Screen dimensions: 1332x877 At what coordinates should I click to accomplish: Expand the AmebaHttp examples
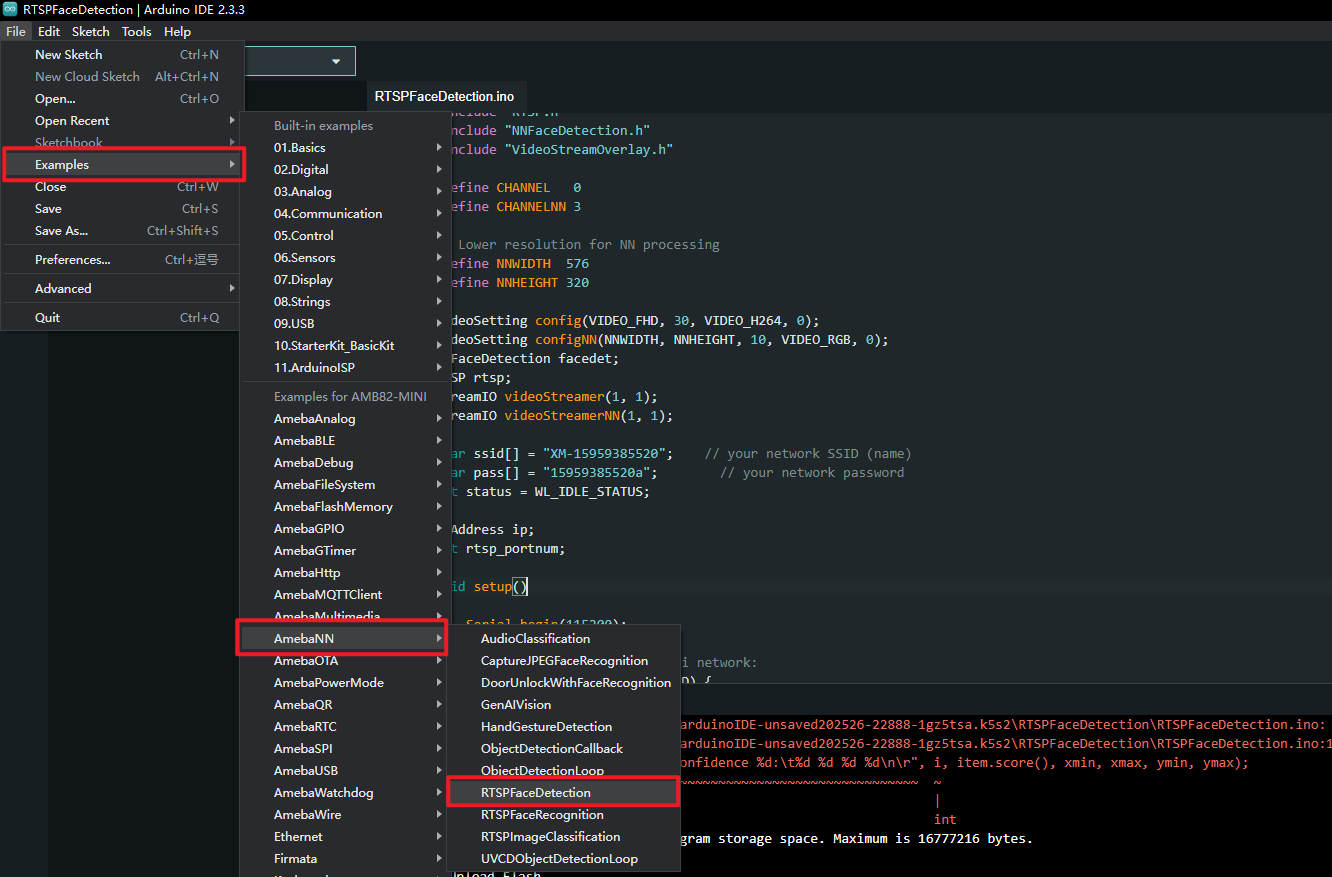(x=345, y=573)
